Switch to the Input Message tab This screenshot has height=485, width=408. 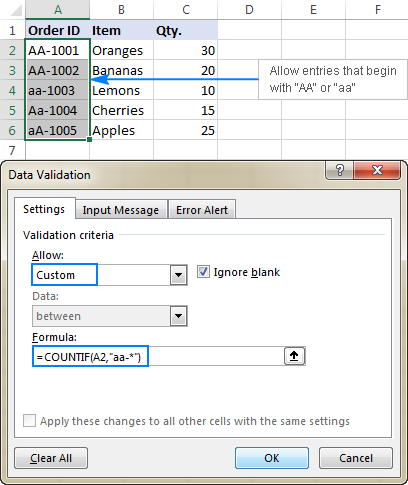click(121, 210)
